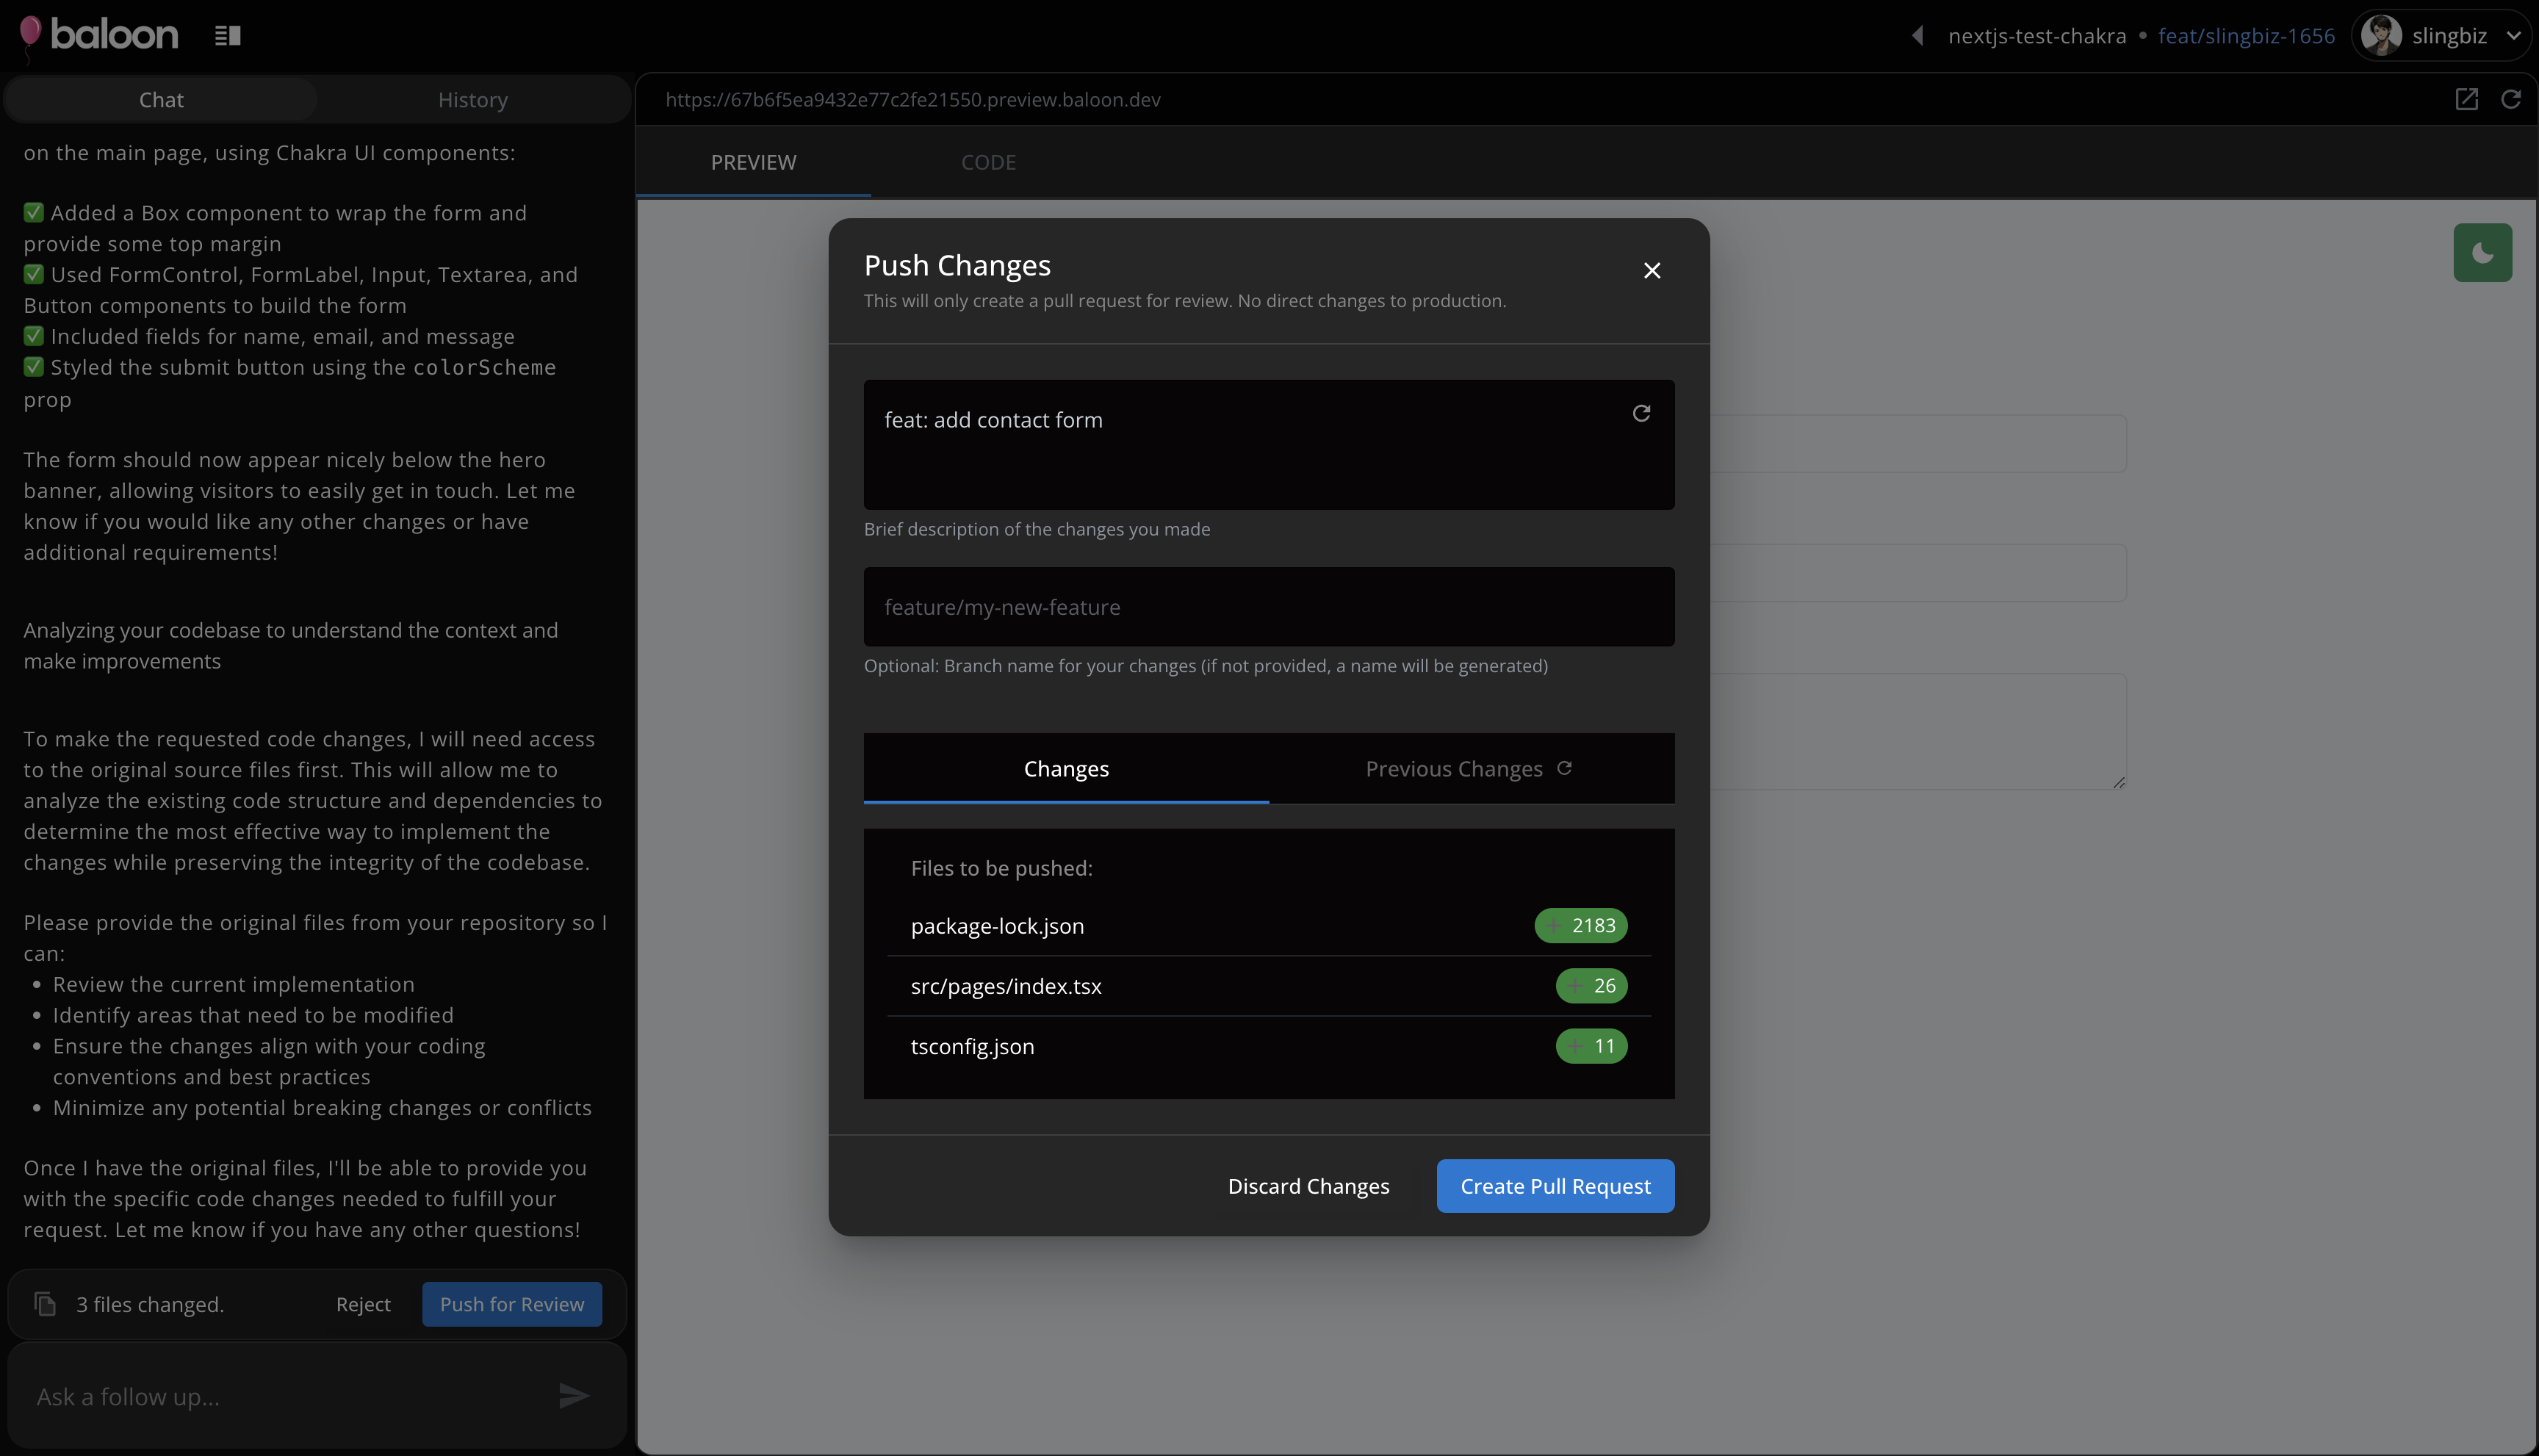Image resolution: width=2539 pixels, height=1456 pixels.
Task: Click the sidebar collapse icon near the logo
Action: point(227,36)
